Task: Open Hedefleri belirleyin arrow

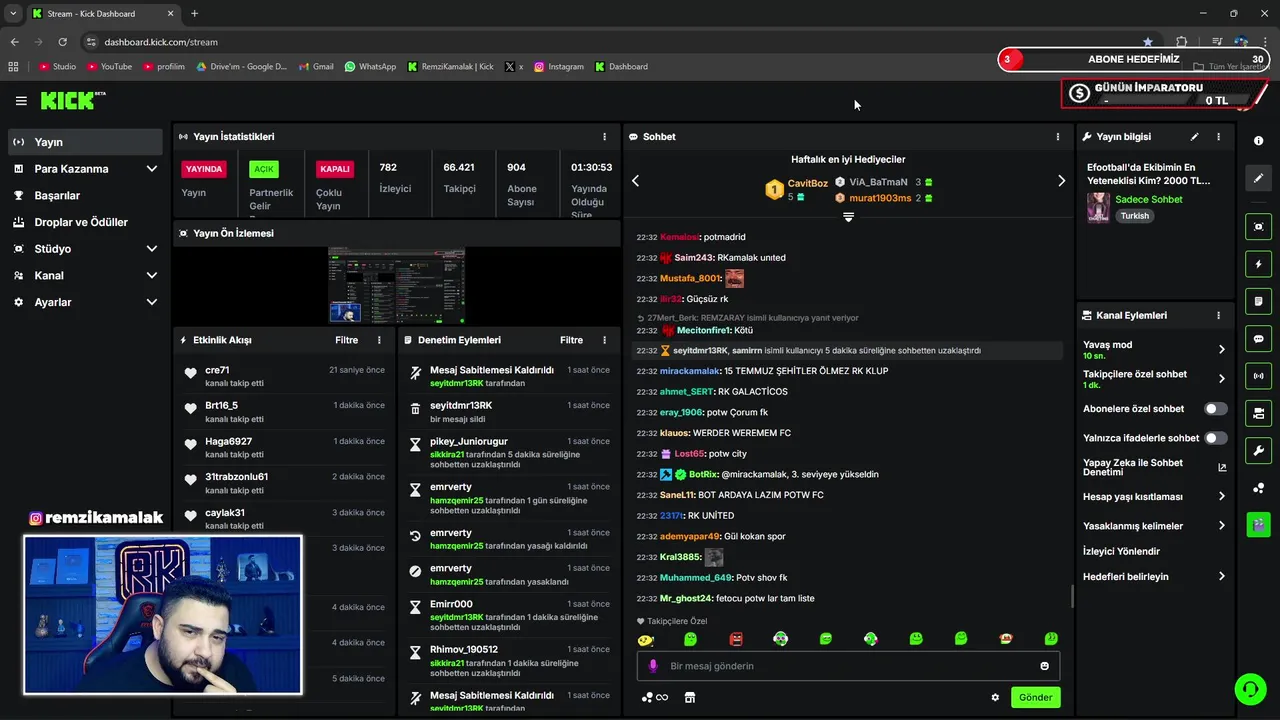Action: point(1221,577)
